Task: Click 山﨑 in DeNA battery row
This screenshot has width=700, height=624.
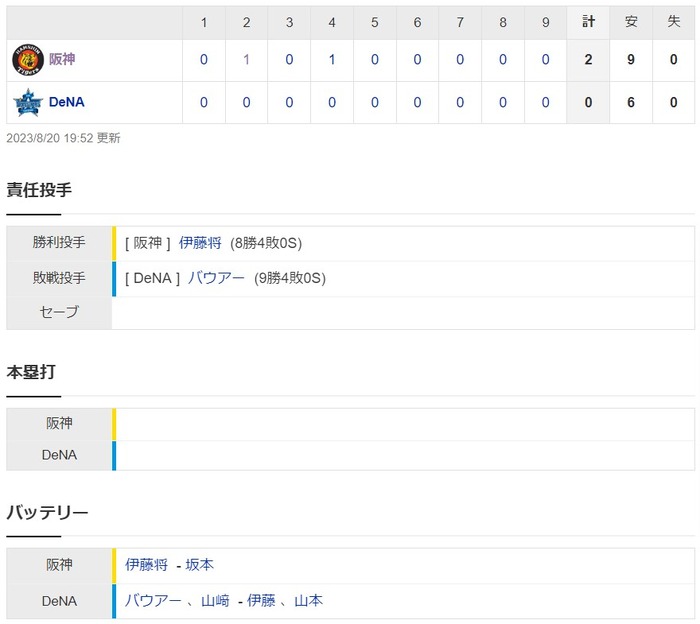Action: [215, 601]
